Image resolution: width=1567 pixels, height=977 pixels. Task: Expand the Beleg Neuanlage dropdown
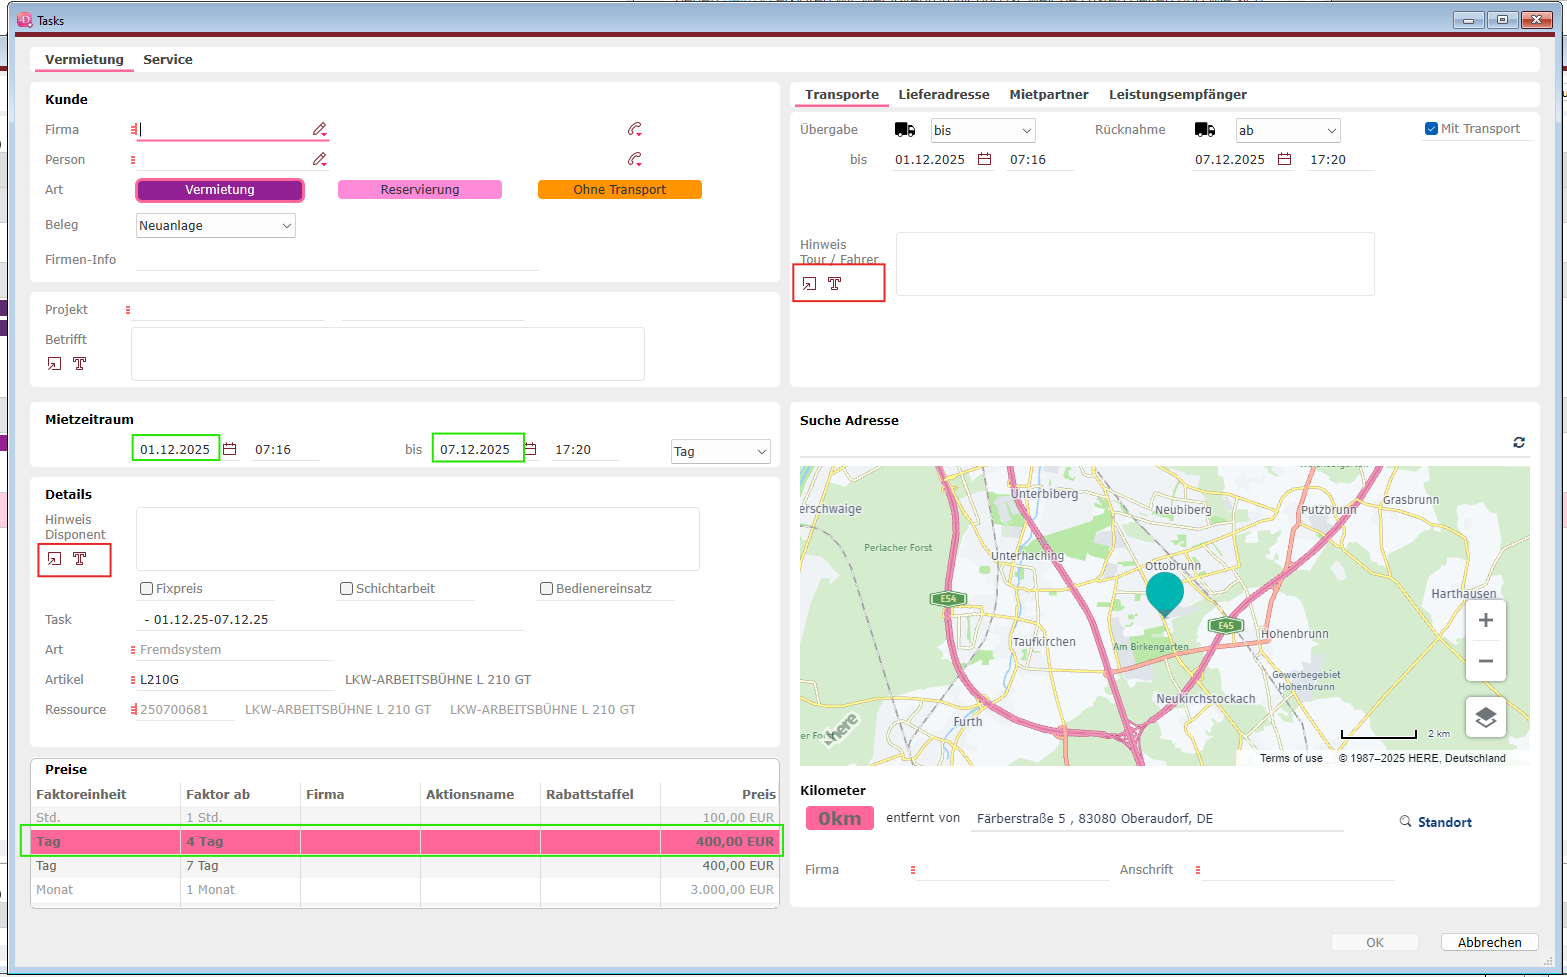click(216, 226)
